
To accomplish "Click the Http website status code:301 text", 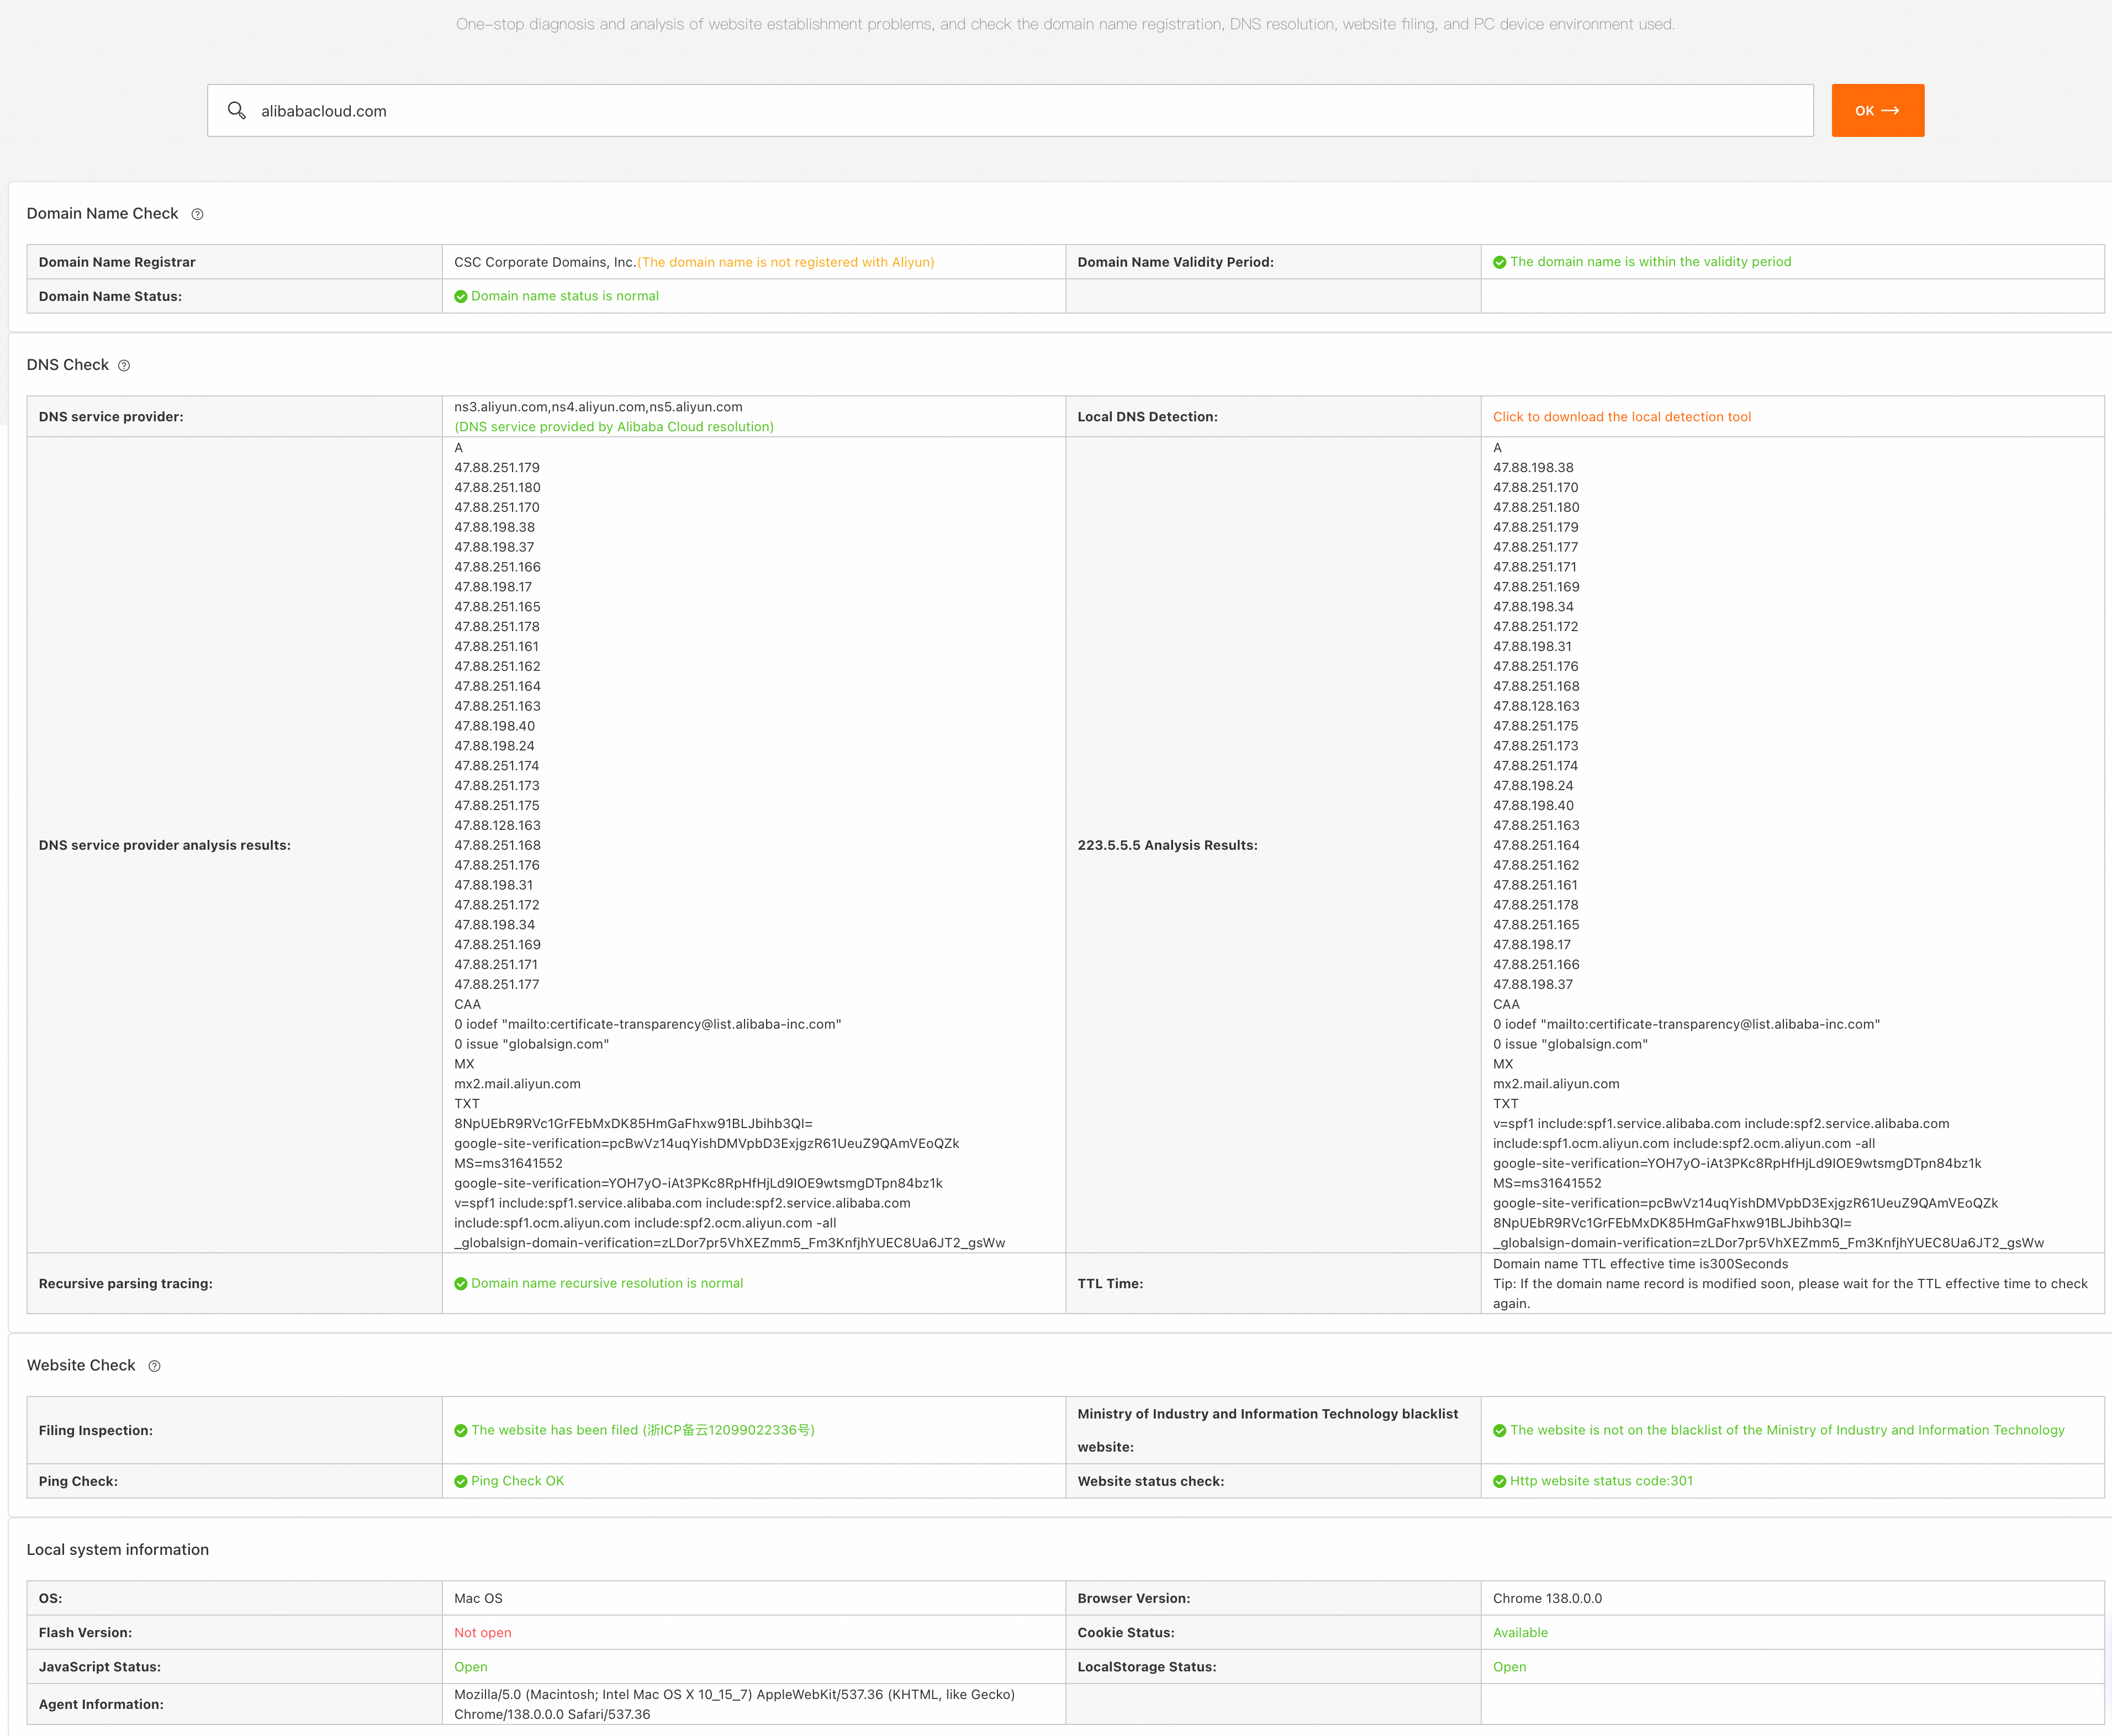I will coord(1601,1481).
